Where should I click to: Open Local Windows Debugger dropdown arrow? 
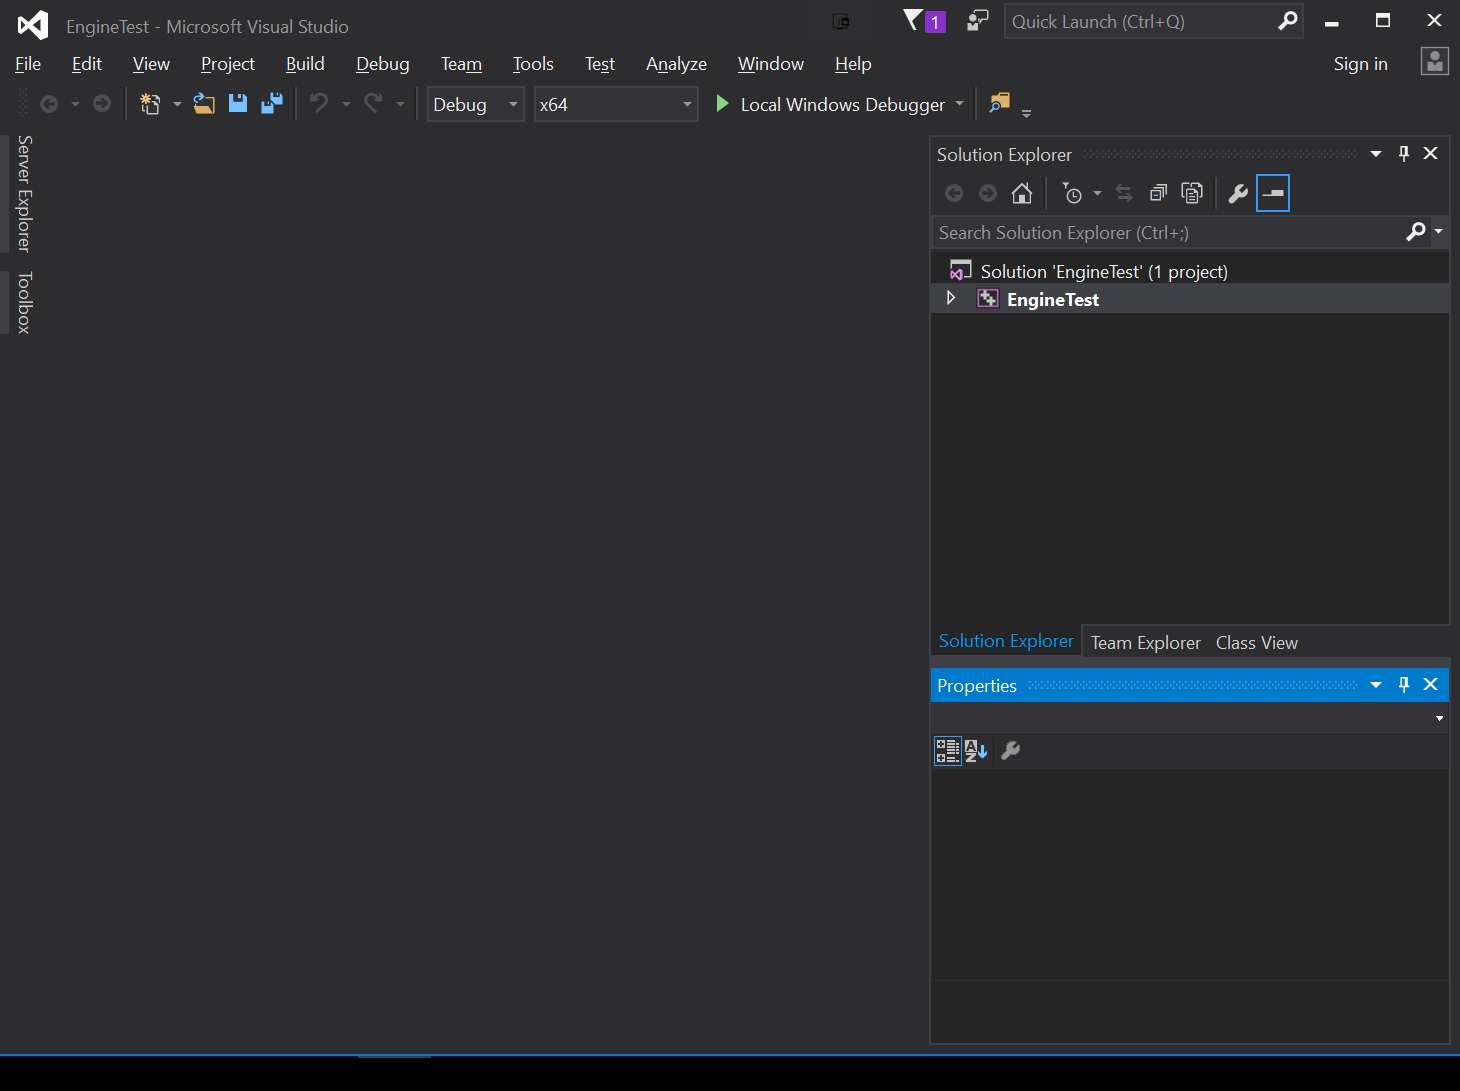[x=960, y=103]
